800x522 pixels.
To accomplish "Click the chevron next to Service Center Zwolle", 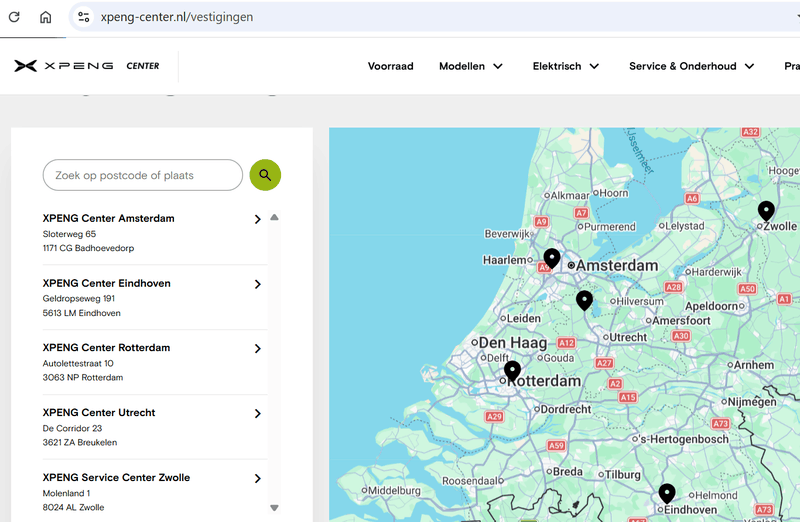I will pos(258,479).
